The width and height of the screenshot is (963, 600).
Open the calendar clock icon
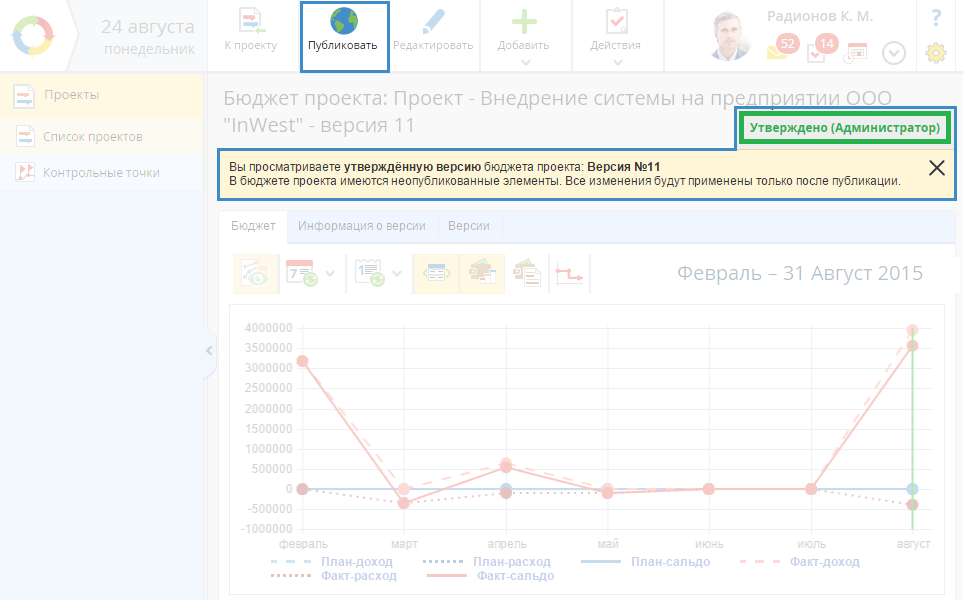[855, 53]
